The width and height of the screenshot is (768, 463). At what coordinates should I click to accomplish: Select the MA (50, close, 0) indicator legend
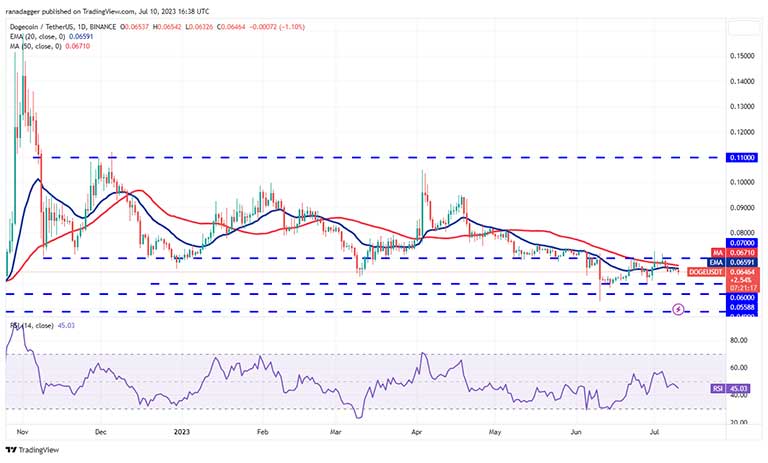pyautogui.click(x=49, y=46)
